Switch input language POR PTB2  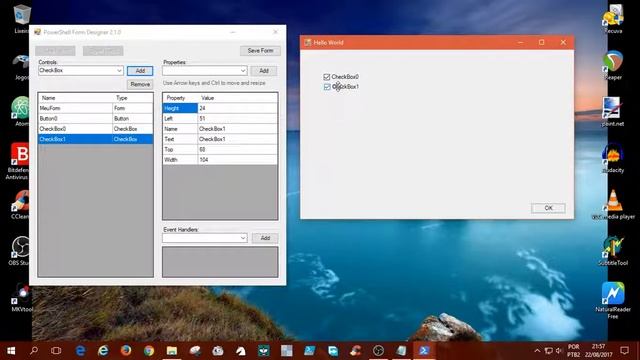[573, 351]
